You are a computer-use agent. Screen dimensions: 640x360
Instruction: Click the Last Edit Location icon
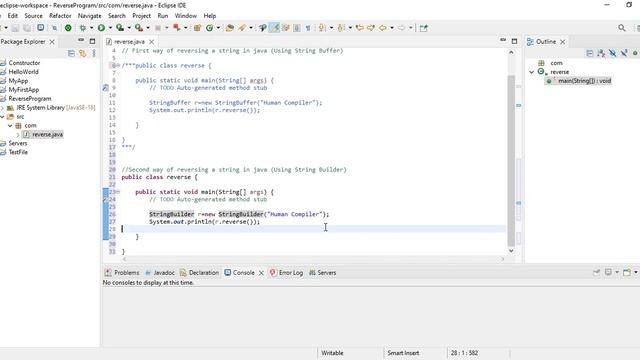[x=360, y=28]
